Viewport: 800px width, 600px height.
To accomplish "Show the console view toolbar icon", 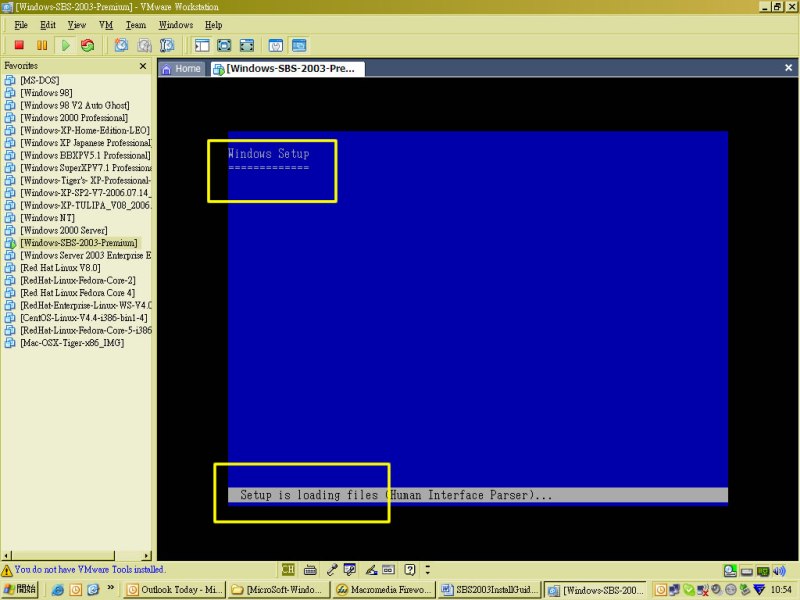I will pyautogui.click(x=299, y=45).
